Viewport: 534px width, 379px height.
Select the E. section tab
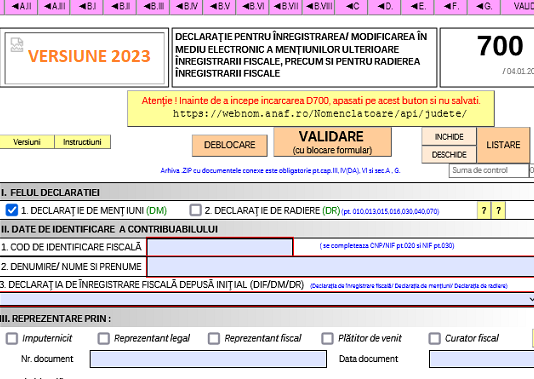point(418,6)
